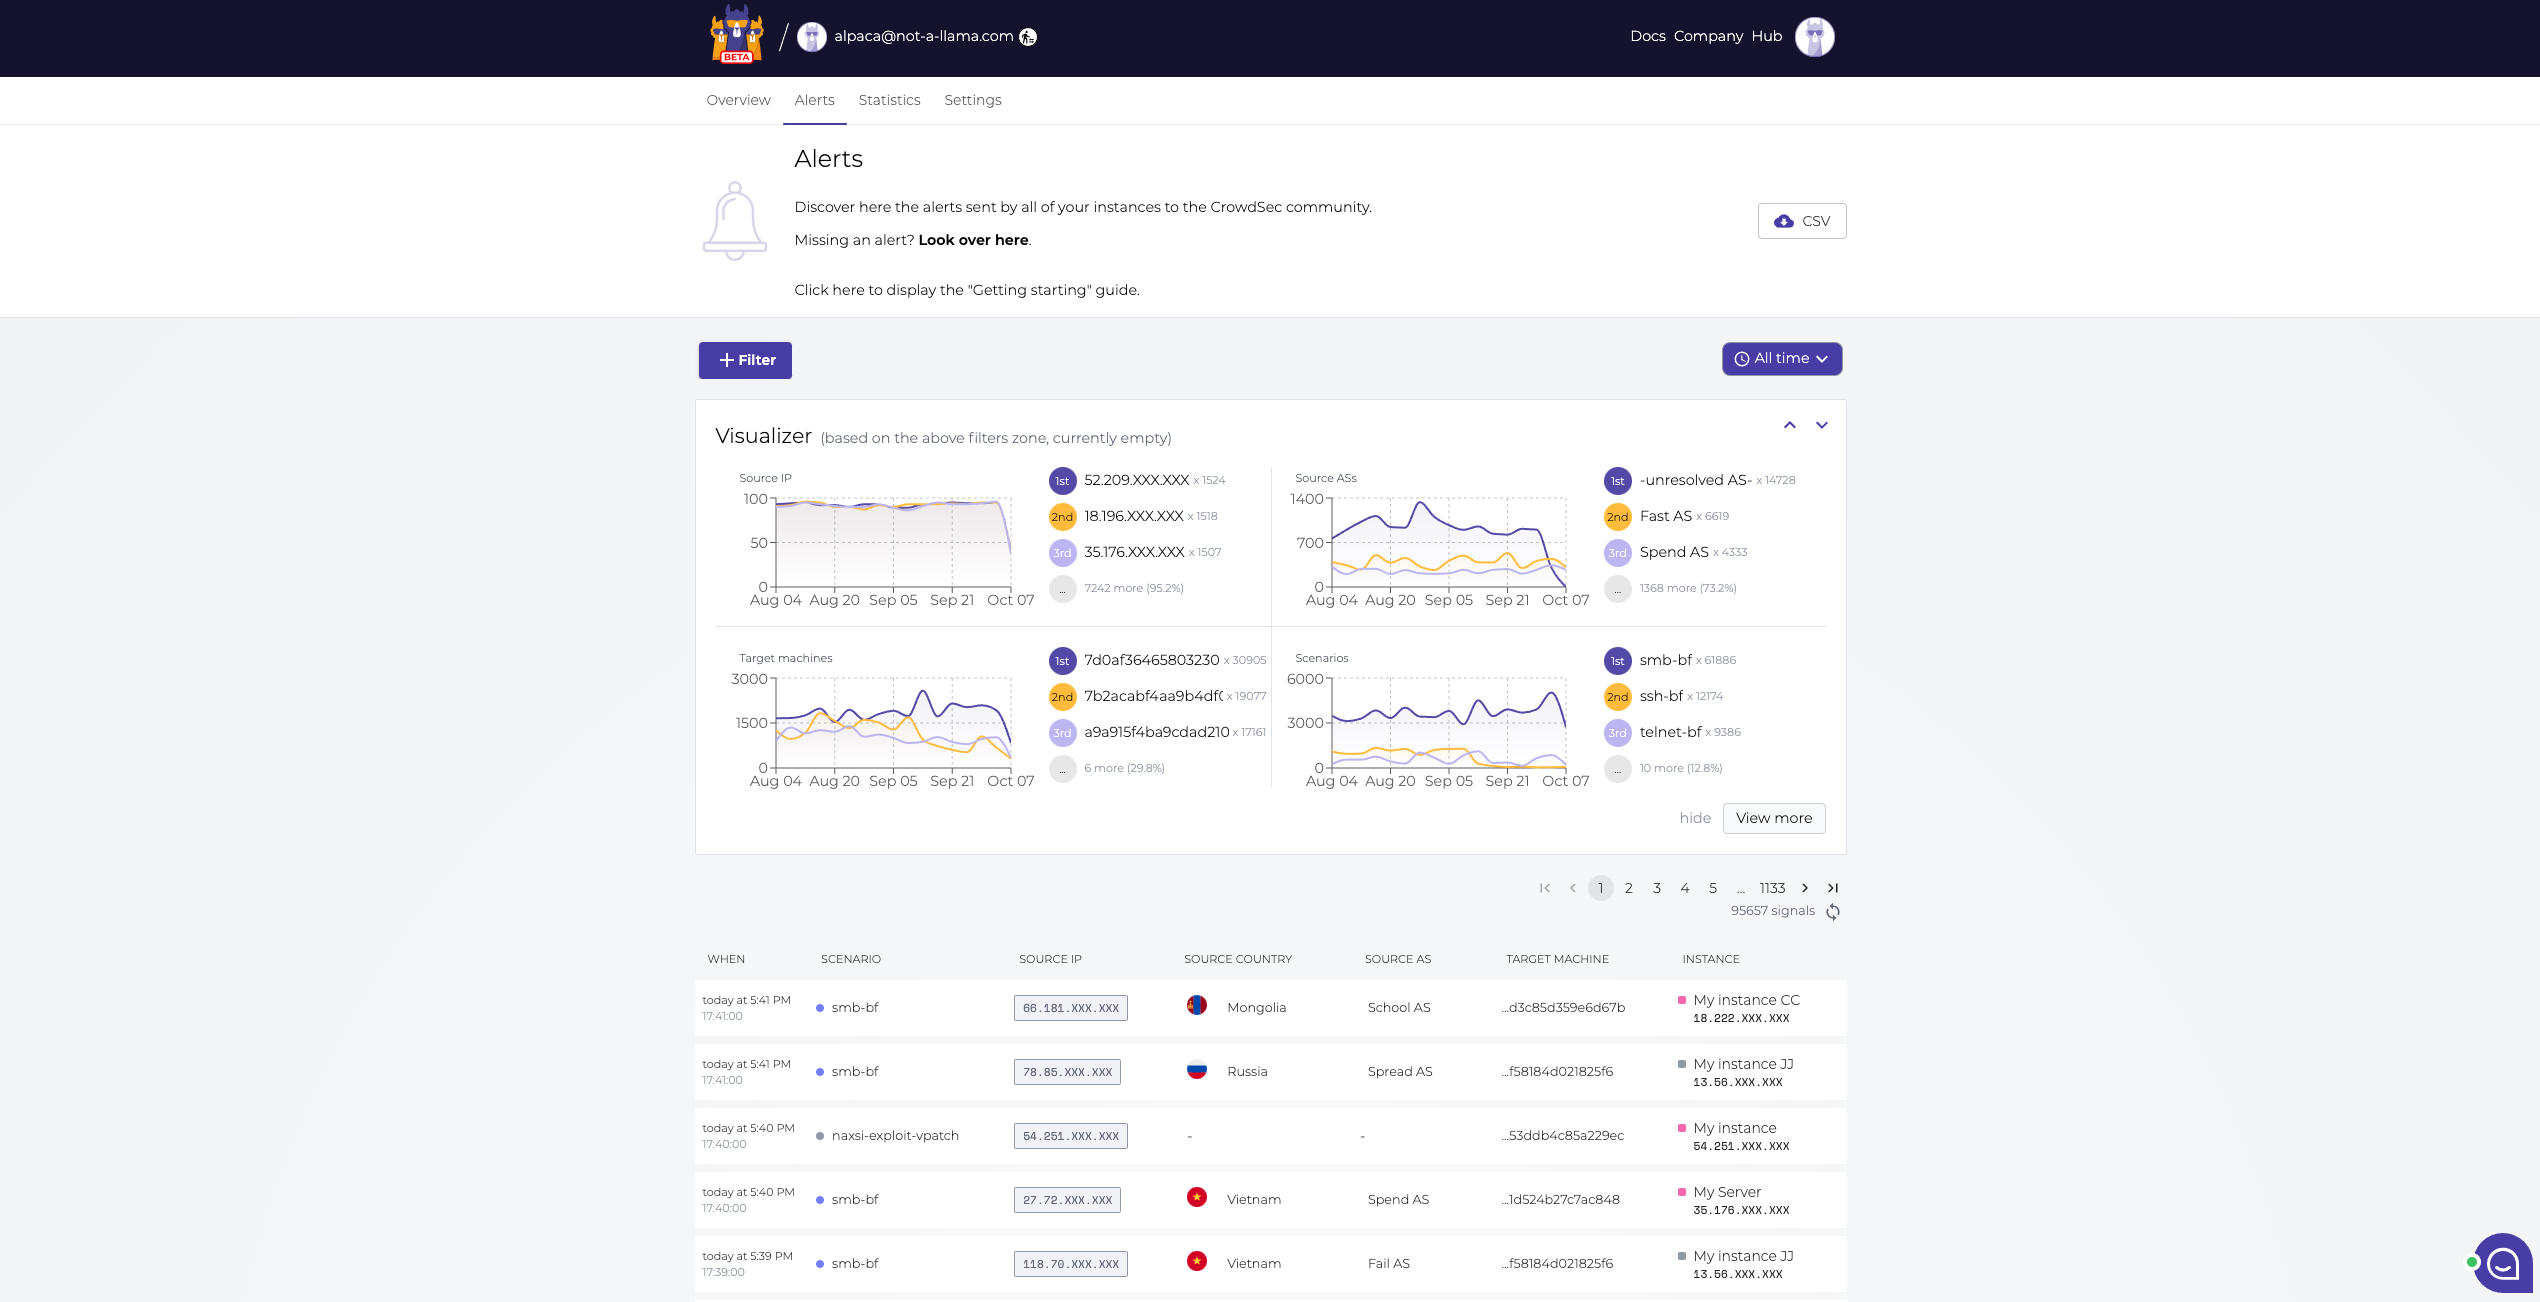Viewport: 2540px width, 1302px height.
Task: Click the Scenarios chart
Action: click(x=1447, y=723)
